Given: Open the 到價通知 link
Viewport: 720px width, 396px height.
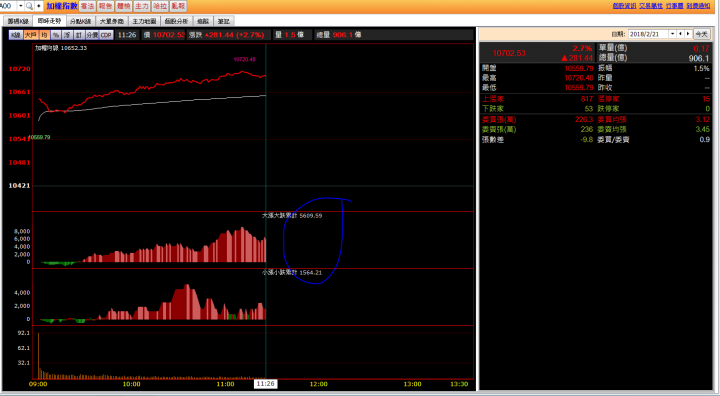Looking at the screenshot, I should pos(698,6).
